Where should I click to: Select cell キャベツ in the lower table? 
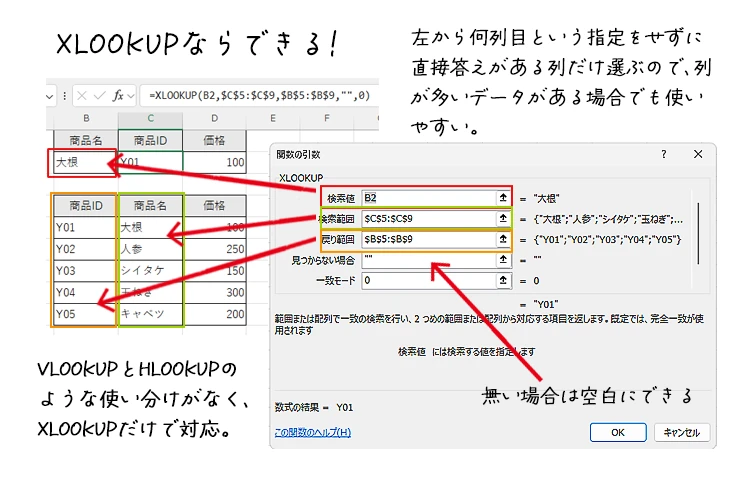click(151, 314)
